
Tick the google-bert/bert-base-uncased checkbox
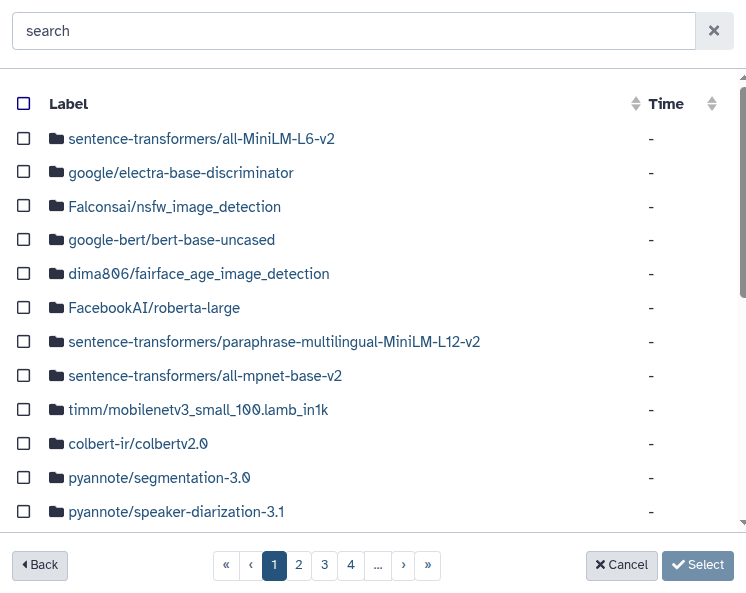(23, 240)
